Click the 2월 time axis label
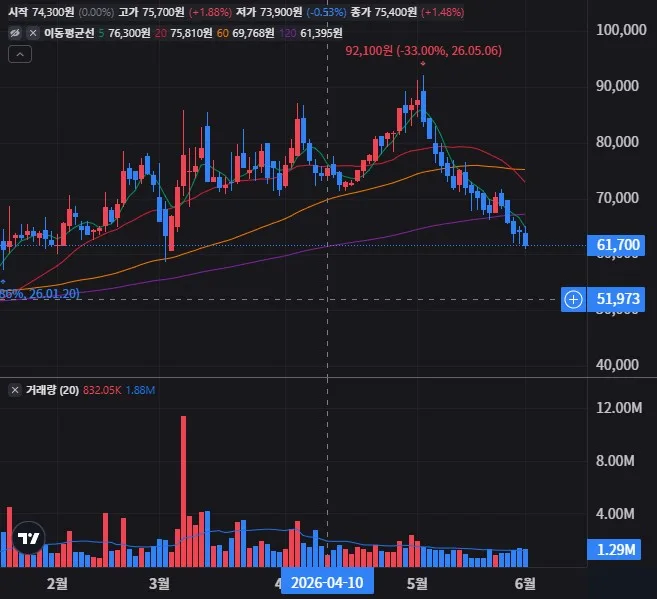This screenshot has height=599, width=657. pyautogui.click(x=57, y=584)
